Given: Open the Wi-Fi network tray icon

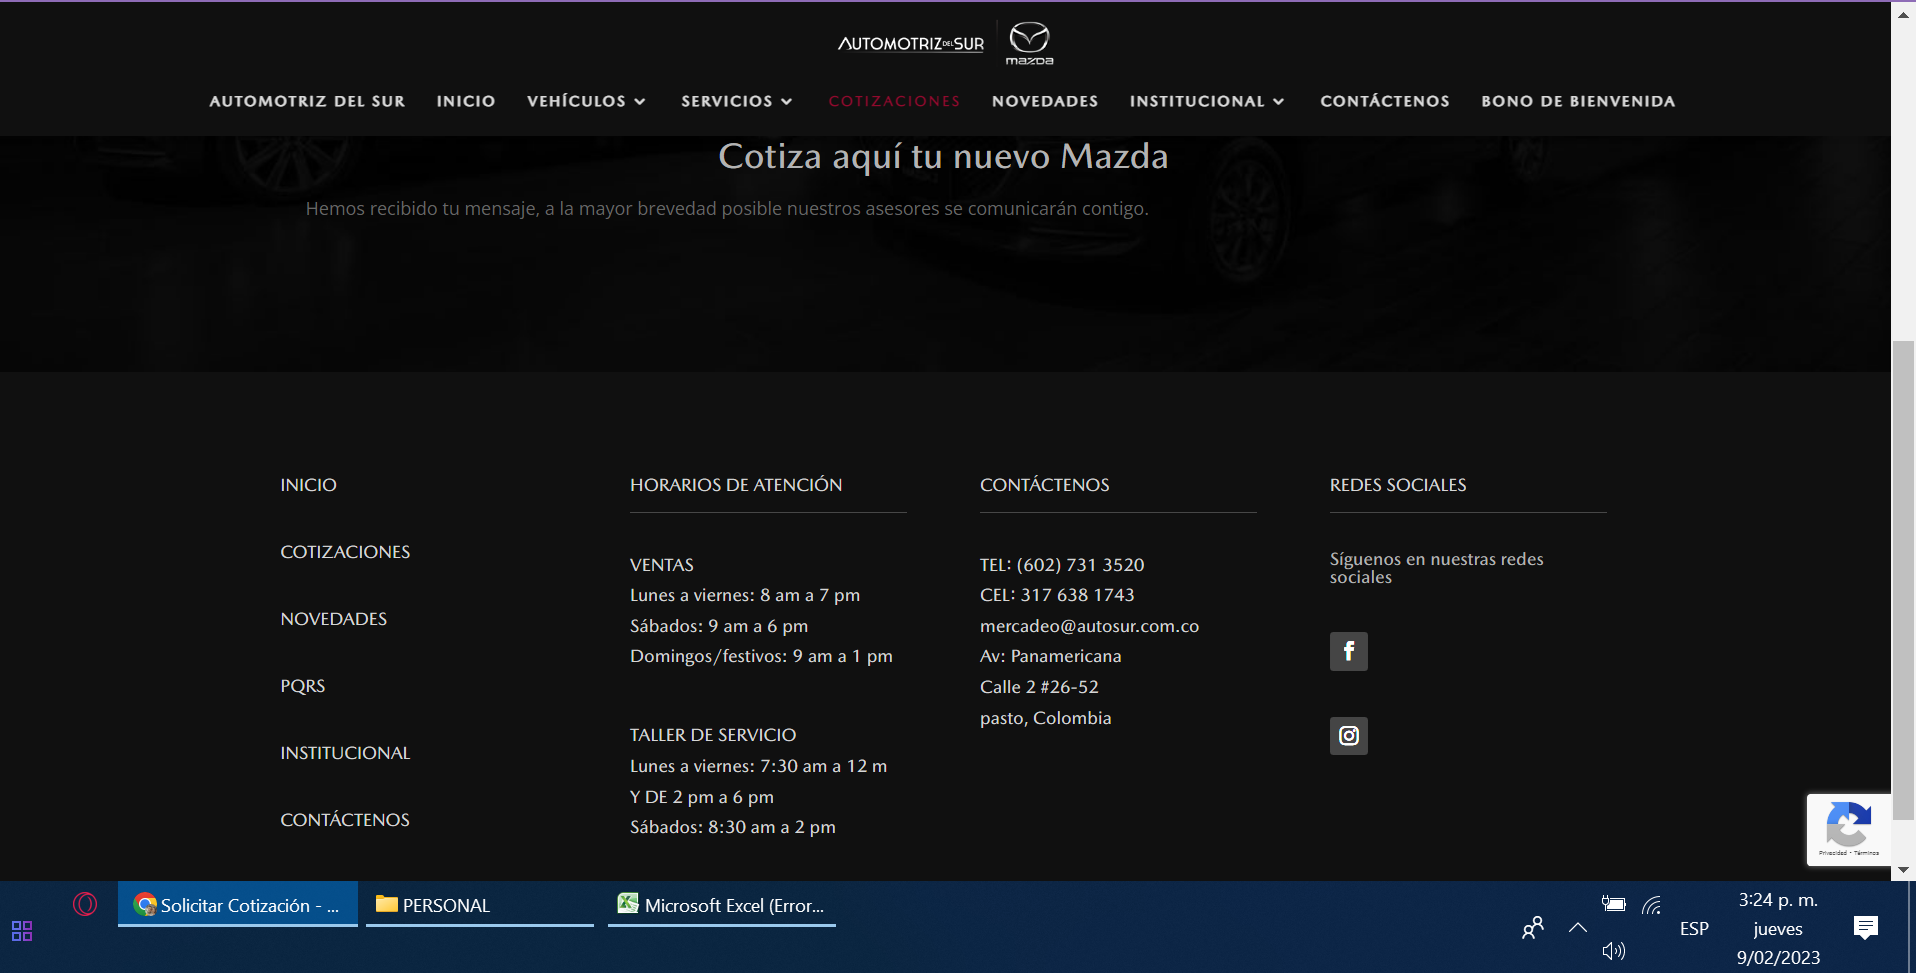Looking at the screenshot, I should click(x=1652, y=905).
